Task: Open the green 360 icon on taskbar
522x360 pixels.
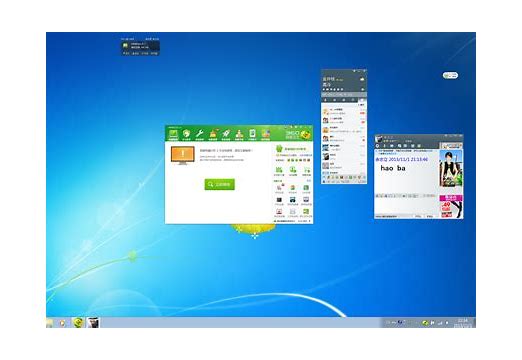Action: (x=78, y=322)
